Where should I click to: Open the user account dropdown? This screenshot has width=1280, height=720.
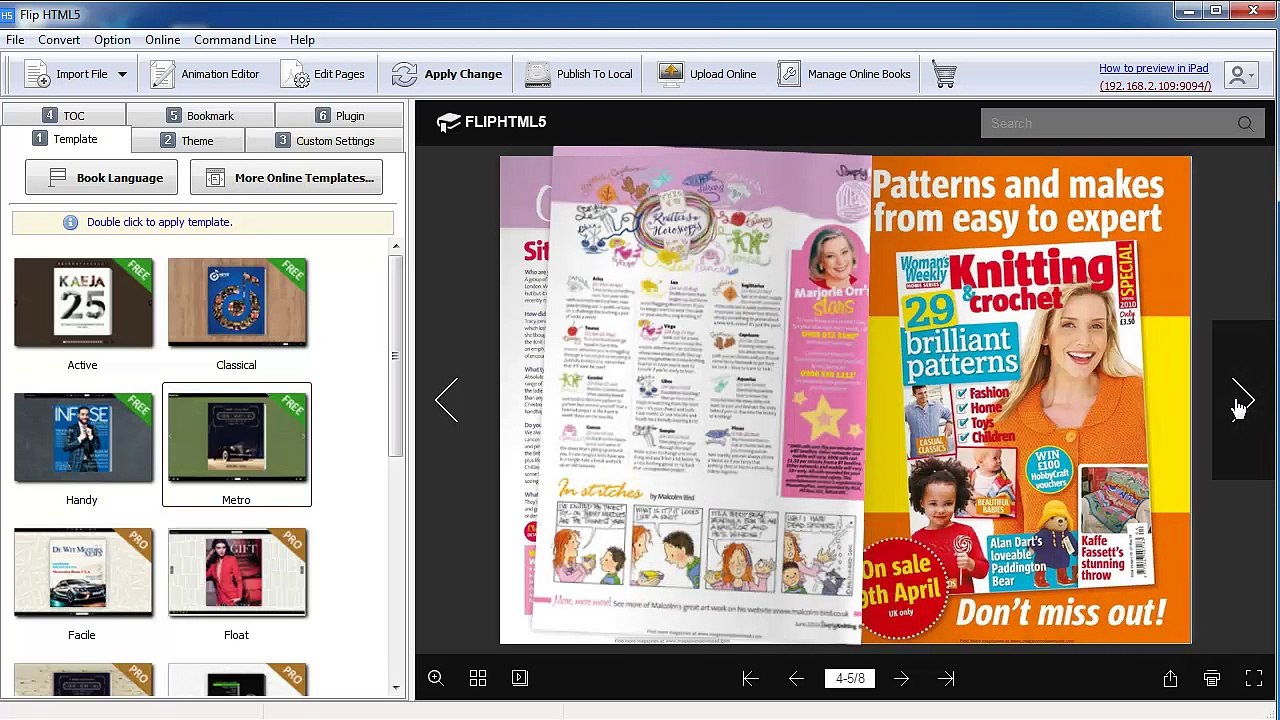coord(1243,76)
